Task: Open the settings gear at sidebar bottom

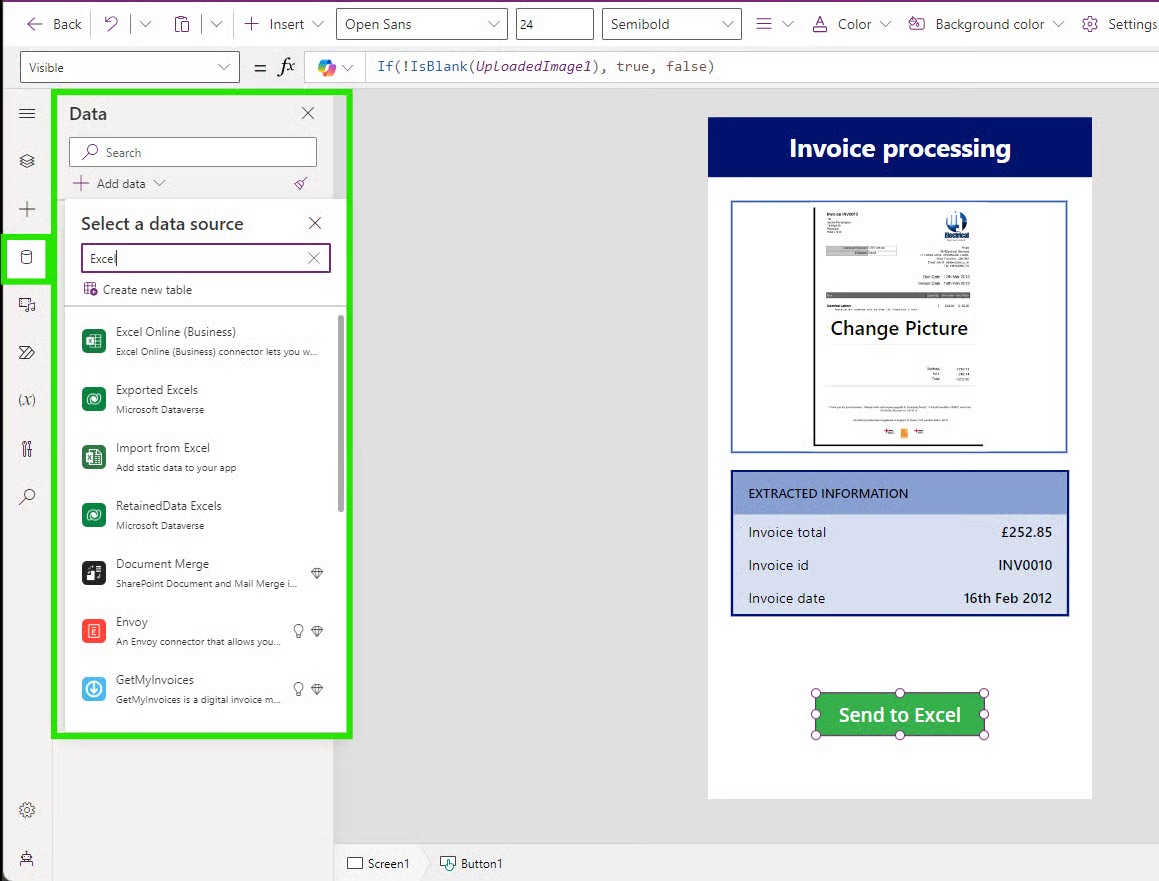Action: click(27, 810)
